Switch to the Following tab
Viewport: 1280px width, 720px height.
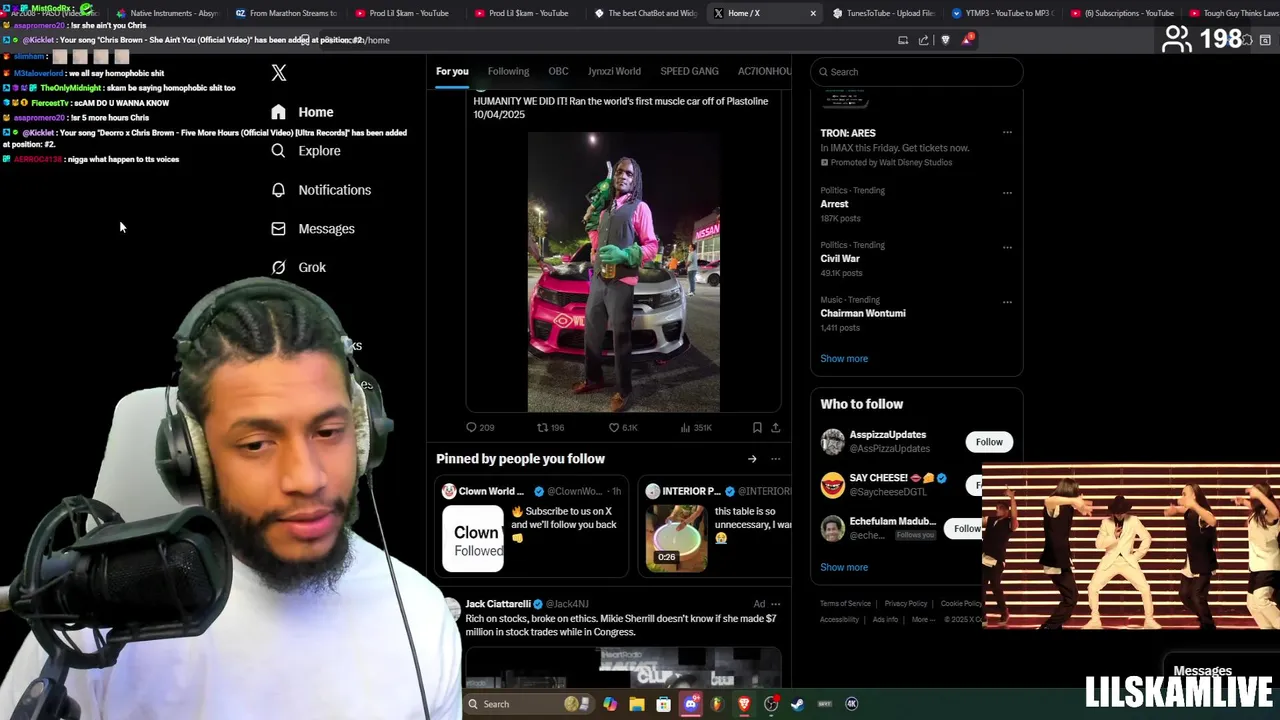coord(508,71)
